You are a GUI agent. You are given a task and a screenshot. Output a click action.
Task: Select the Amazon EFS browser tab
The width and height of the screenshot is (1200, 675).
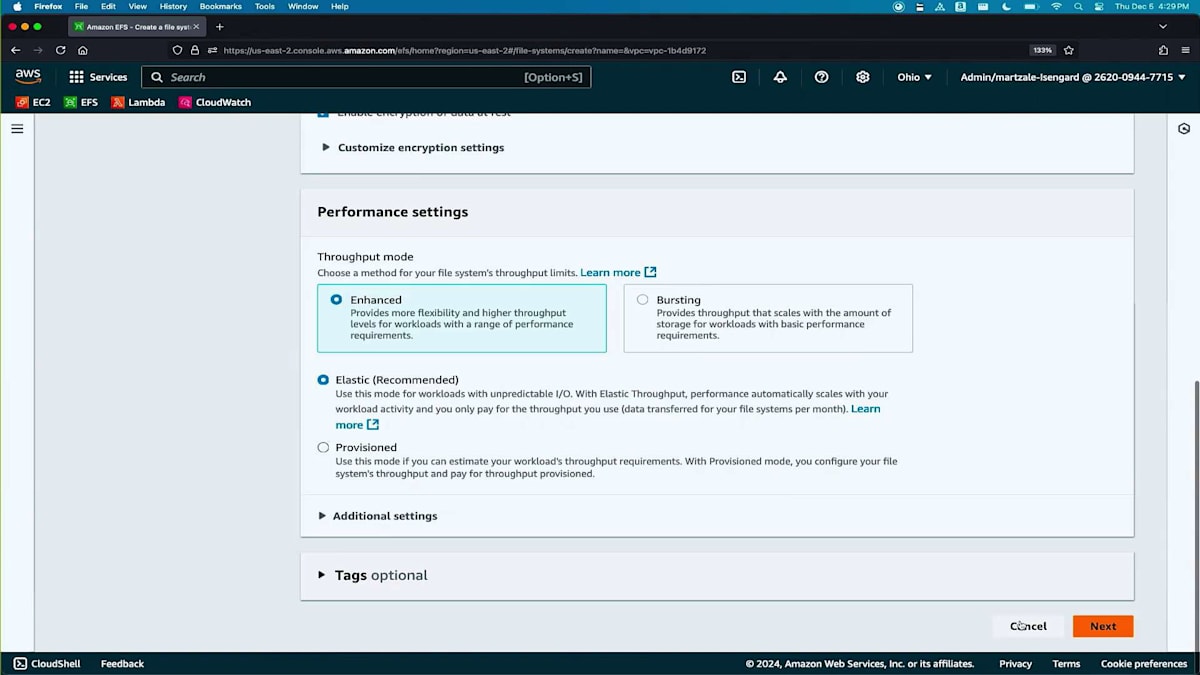tap(136, 26)
